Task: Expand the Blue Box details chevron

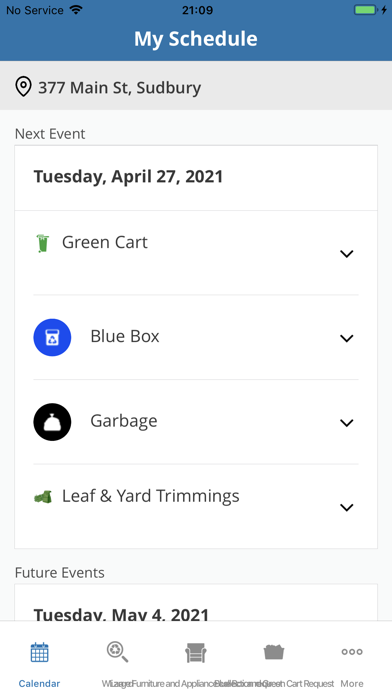Action: tap(346, 338)
